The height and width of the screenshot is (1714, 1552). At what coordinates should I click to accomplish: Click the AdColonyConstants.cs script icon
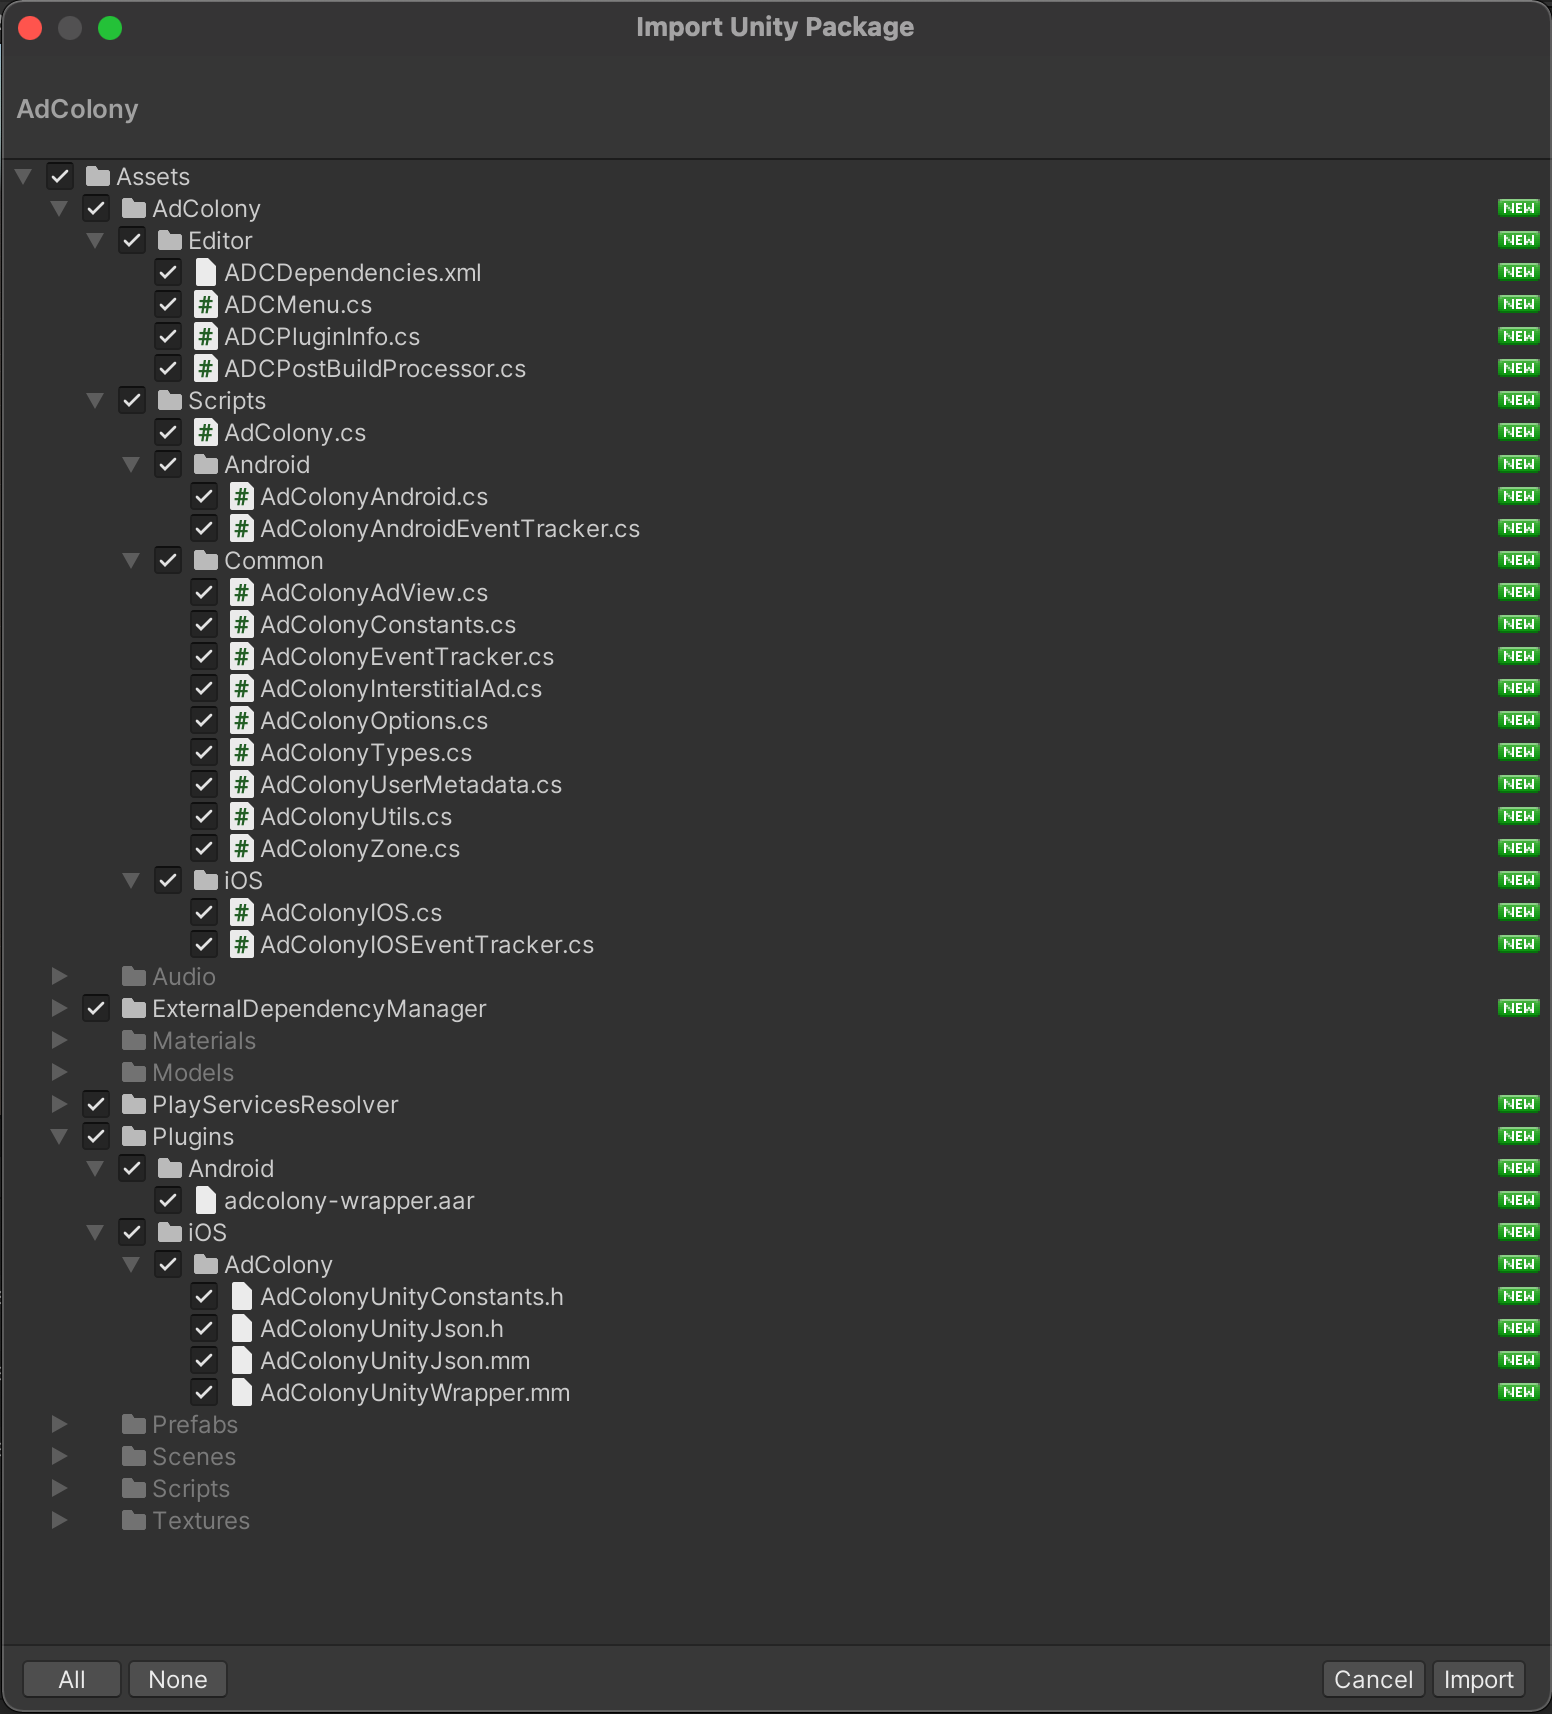tap(242, 624)
